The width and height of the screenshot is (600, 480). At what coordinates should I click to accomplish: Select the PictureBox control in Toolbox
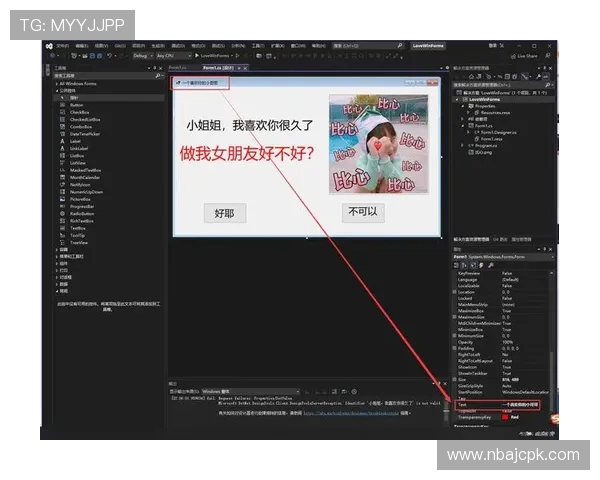(x=80, y=199)
